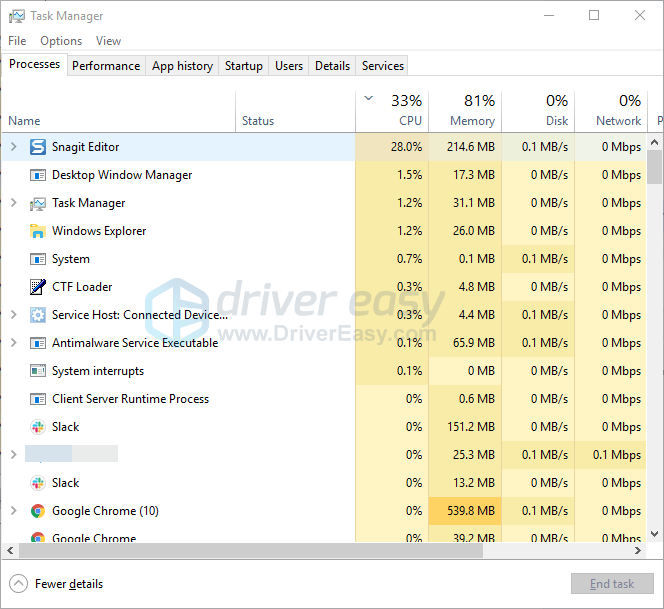Open the Startup tab
This screenshot has height=609, width=664.
tap(243, 66)
